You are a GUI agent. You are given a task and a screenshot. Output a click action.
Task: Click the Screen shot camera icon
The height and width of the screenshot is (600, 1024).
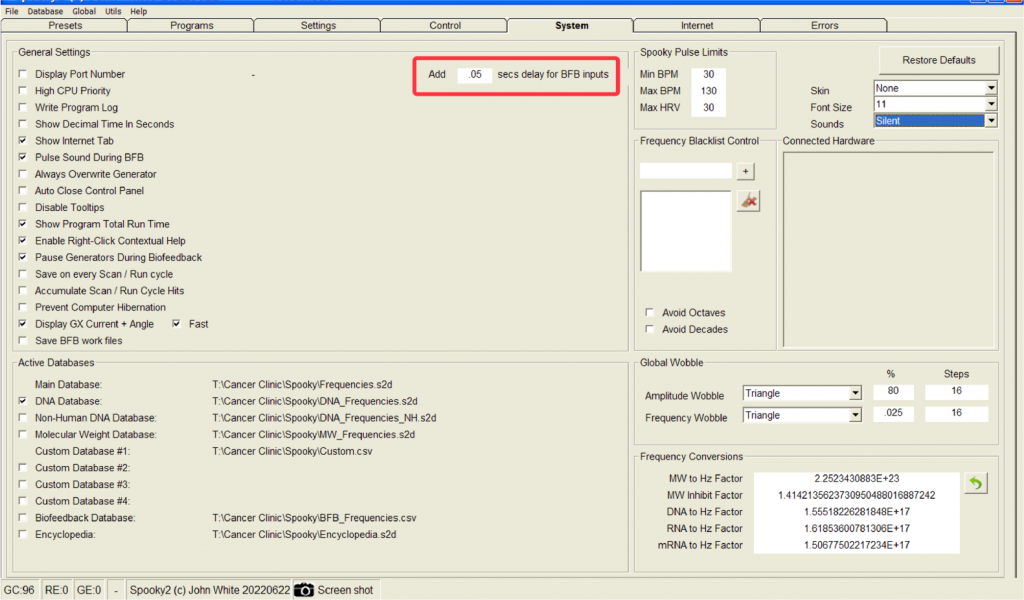coord(304,590)
